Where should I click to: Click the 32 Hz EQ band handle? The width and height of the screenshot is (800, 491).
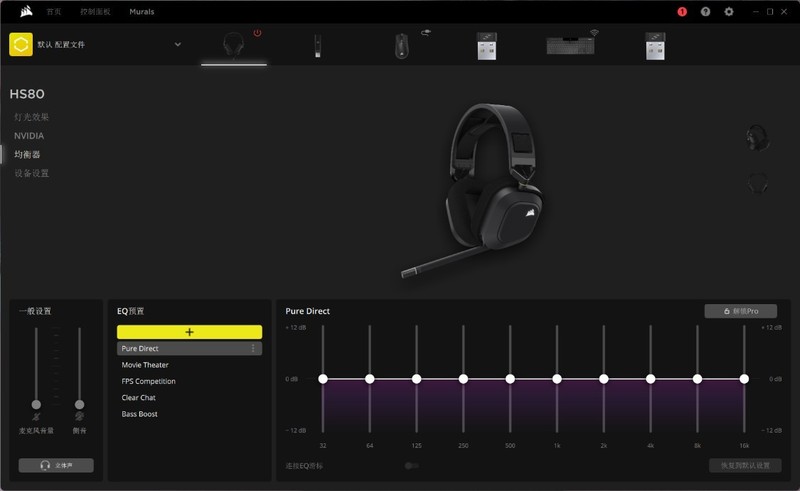coord(323,379)
